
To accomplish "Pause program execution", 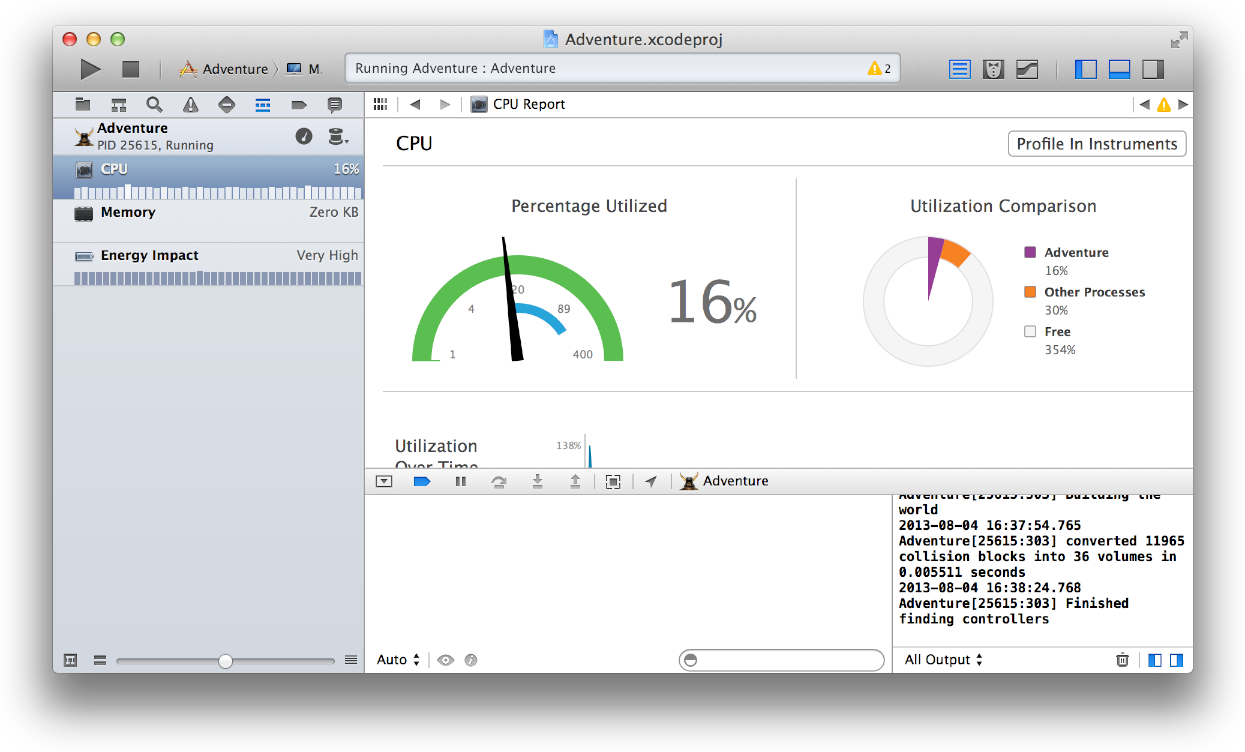I will pos(460,481).
